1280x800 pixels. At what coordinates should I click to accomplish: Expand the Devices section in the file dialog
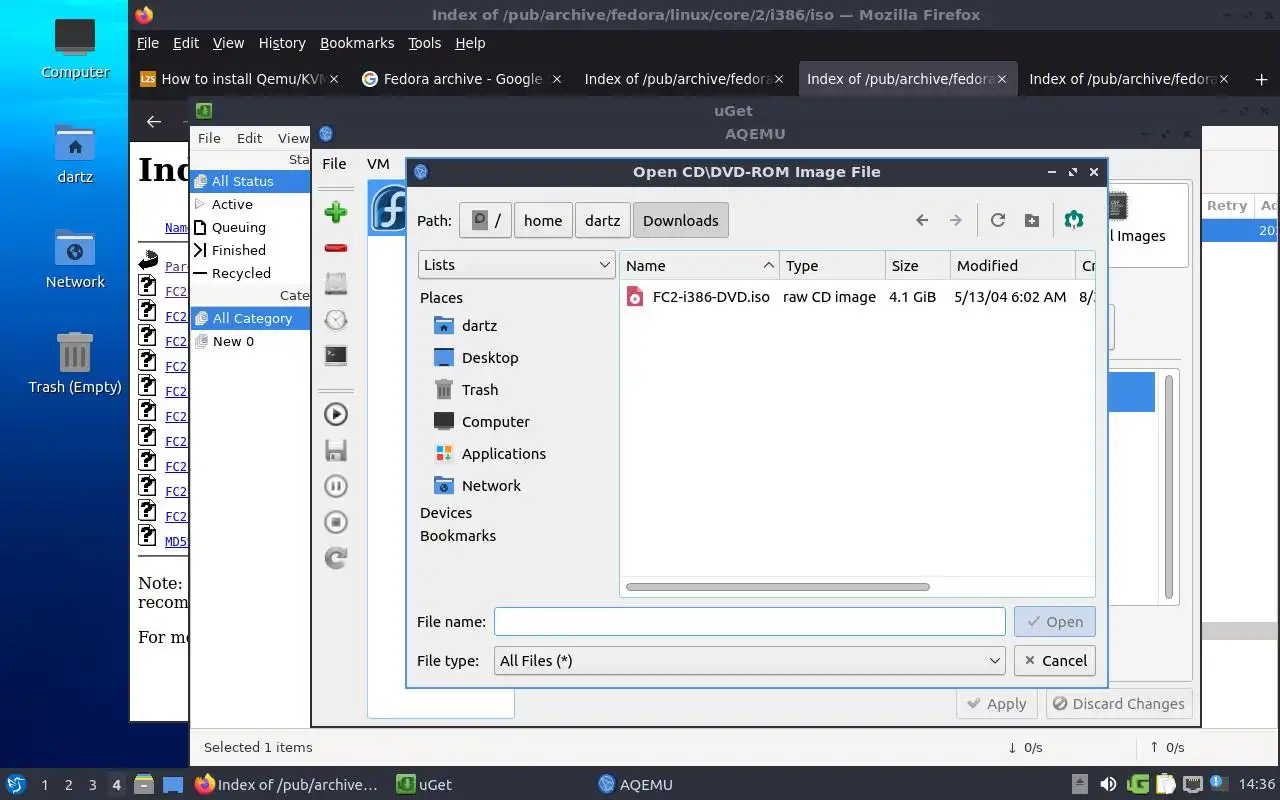tap(446, 513)
